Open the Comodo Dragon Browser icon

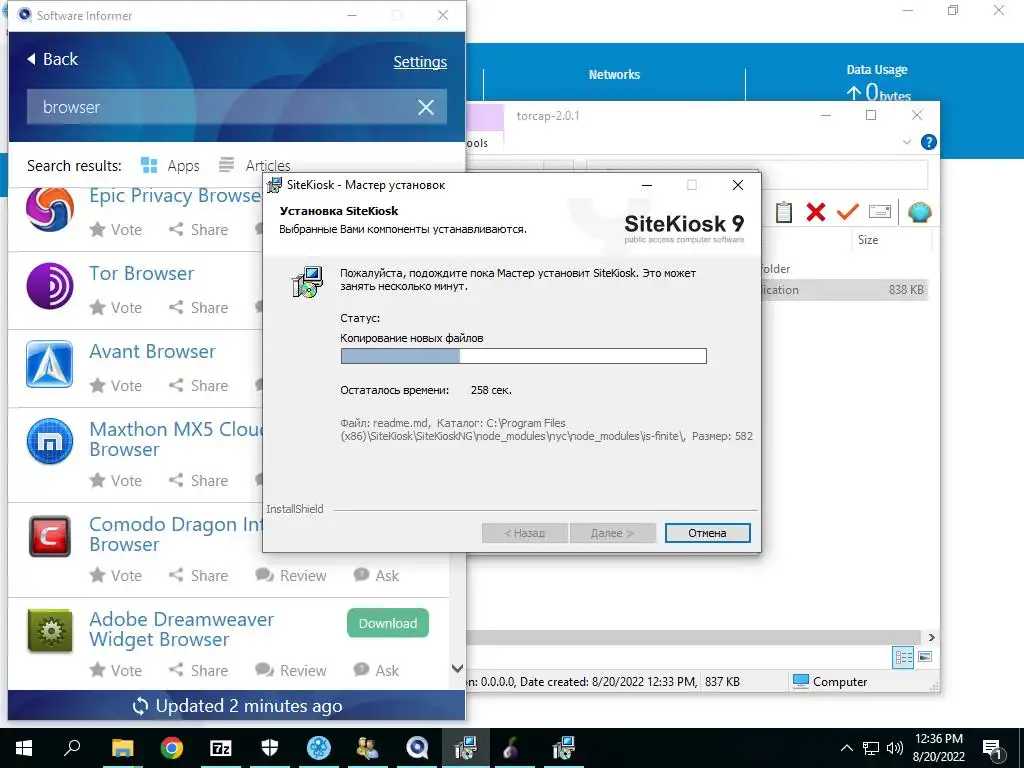(x=50, y=537)
